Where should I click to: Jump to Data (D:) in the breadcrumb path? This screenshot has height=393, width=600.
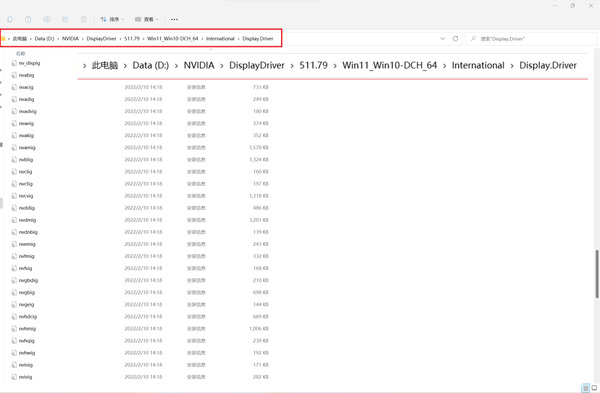(x=44, y=39)
